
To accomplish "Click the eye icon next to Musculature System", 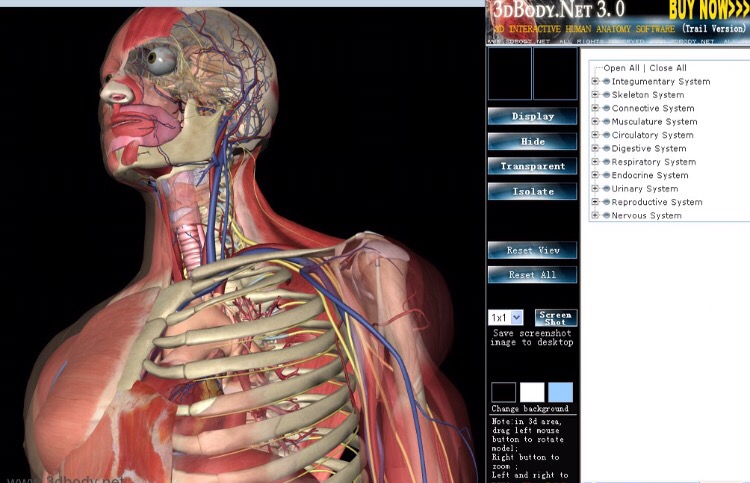I will tap(606, 122).
